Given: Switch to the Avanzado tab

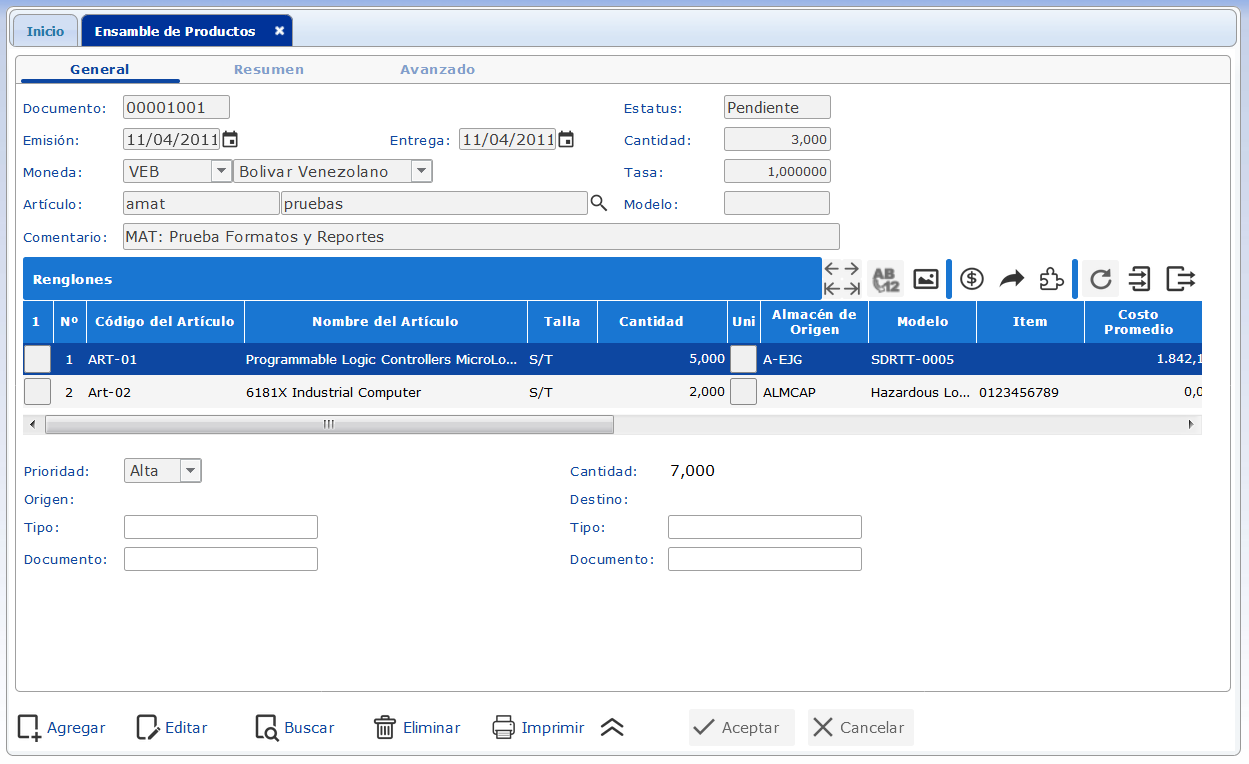Looking at the screenshot, I should [438, 70].
